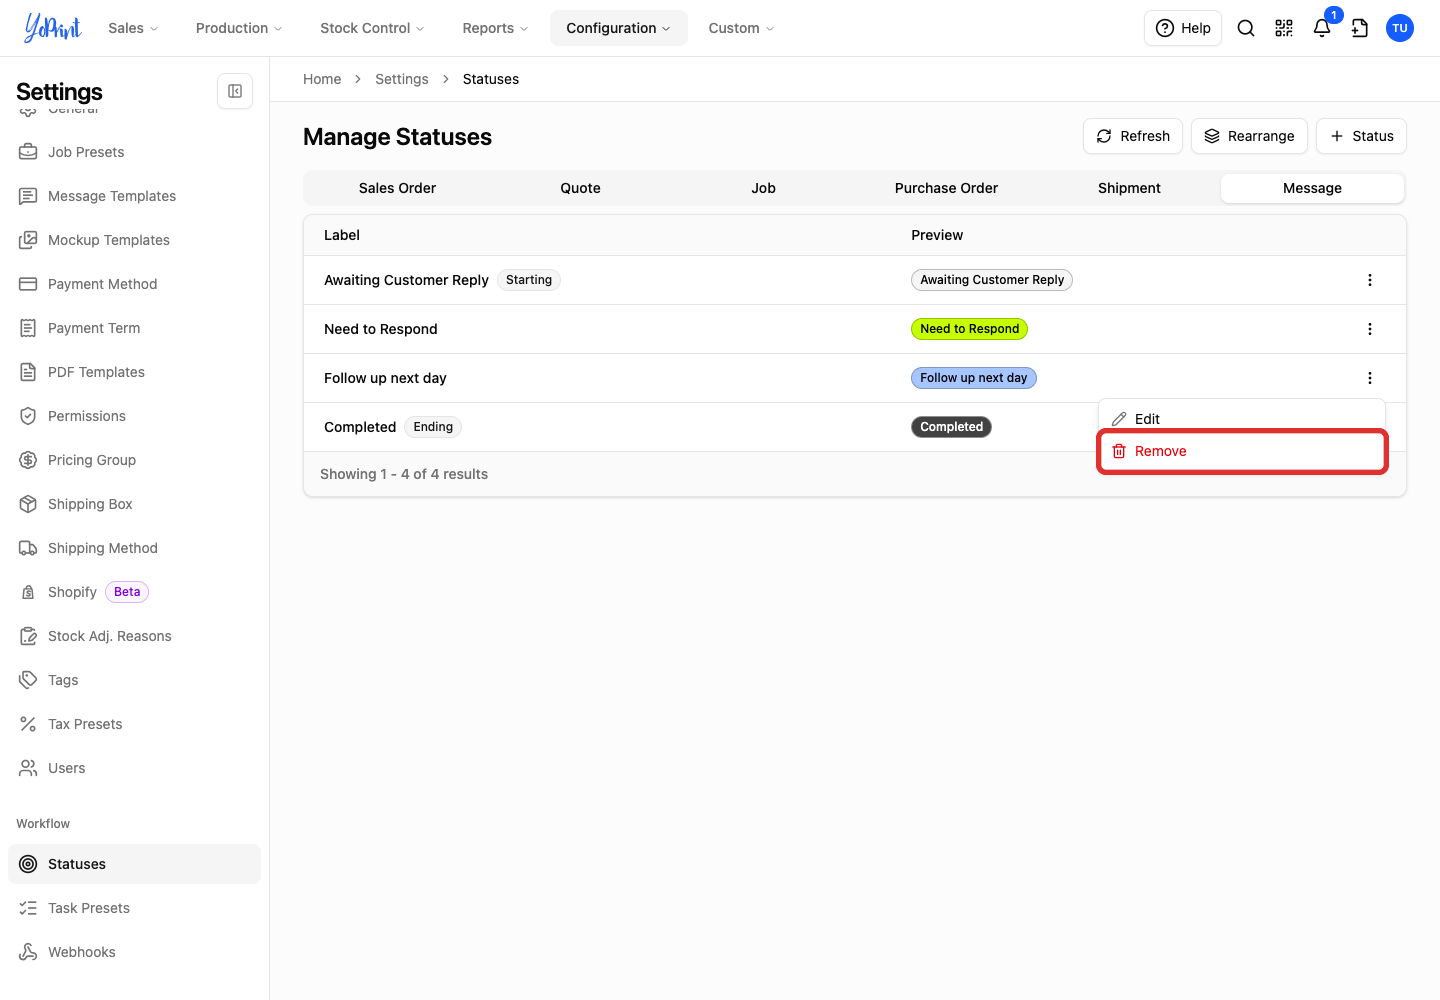1440x1000 pixels.
Task: Switch to the Purchase Order tab
Action: coord(946,188)
